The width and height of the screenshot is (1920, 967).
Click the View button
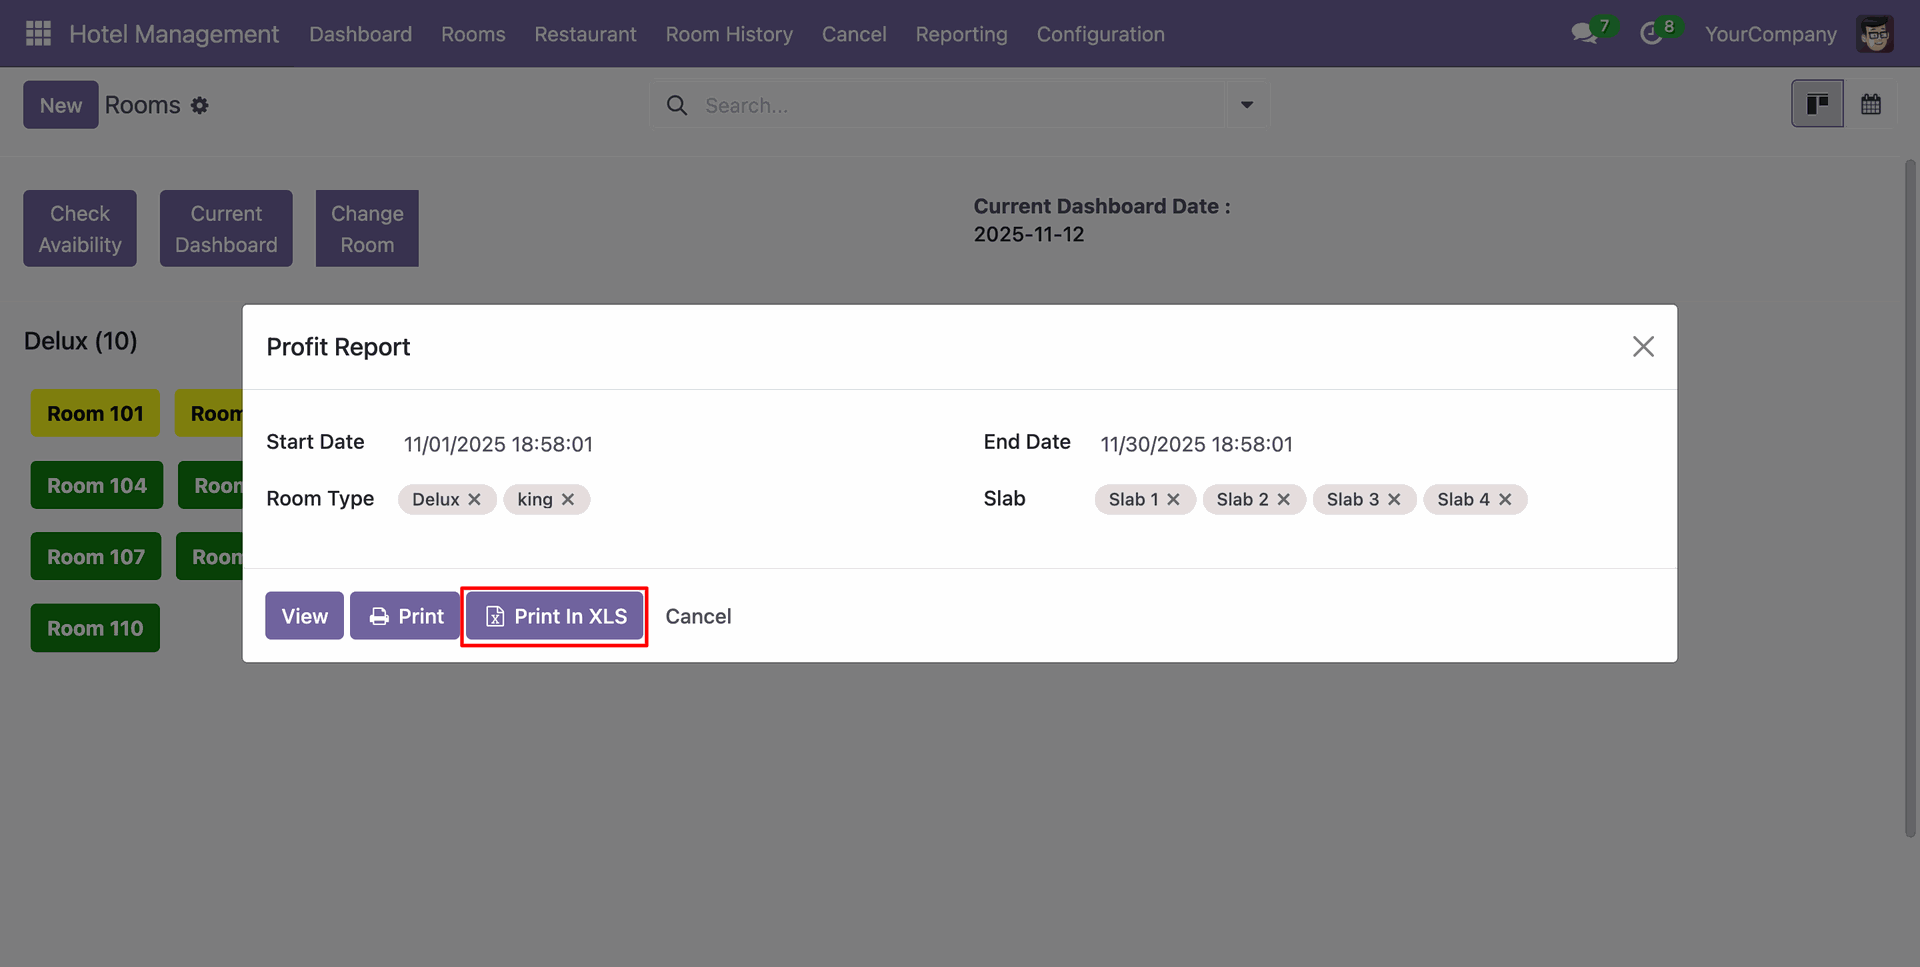click(304, 616)
